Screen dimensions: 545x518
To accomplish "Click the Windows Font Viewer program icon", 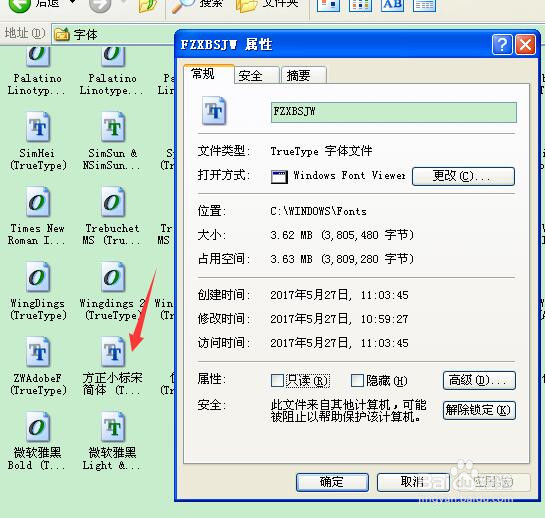I will click(279, 177).
